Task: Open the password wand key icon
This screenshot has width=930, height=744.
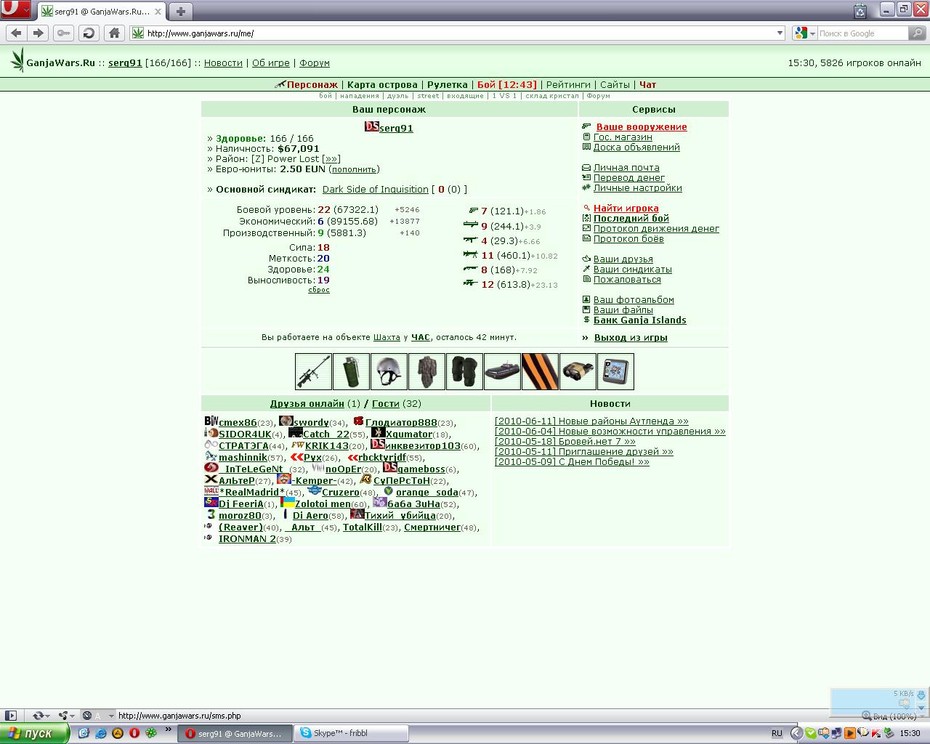Action: click(x=63, y=33)
